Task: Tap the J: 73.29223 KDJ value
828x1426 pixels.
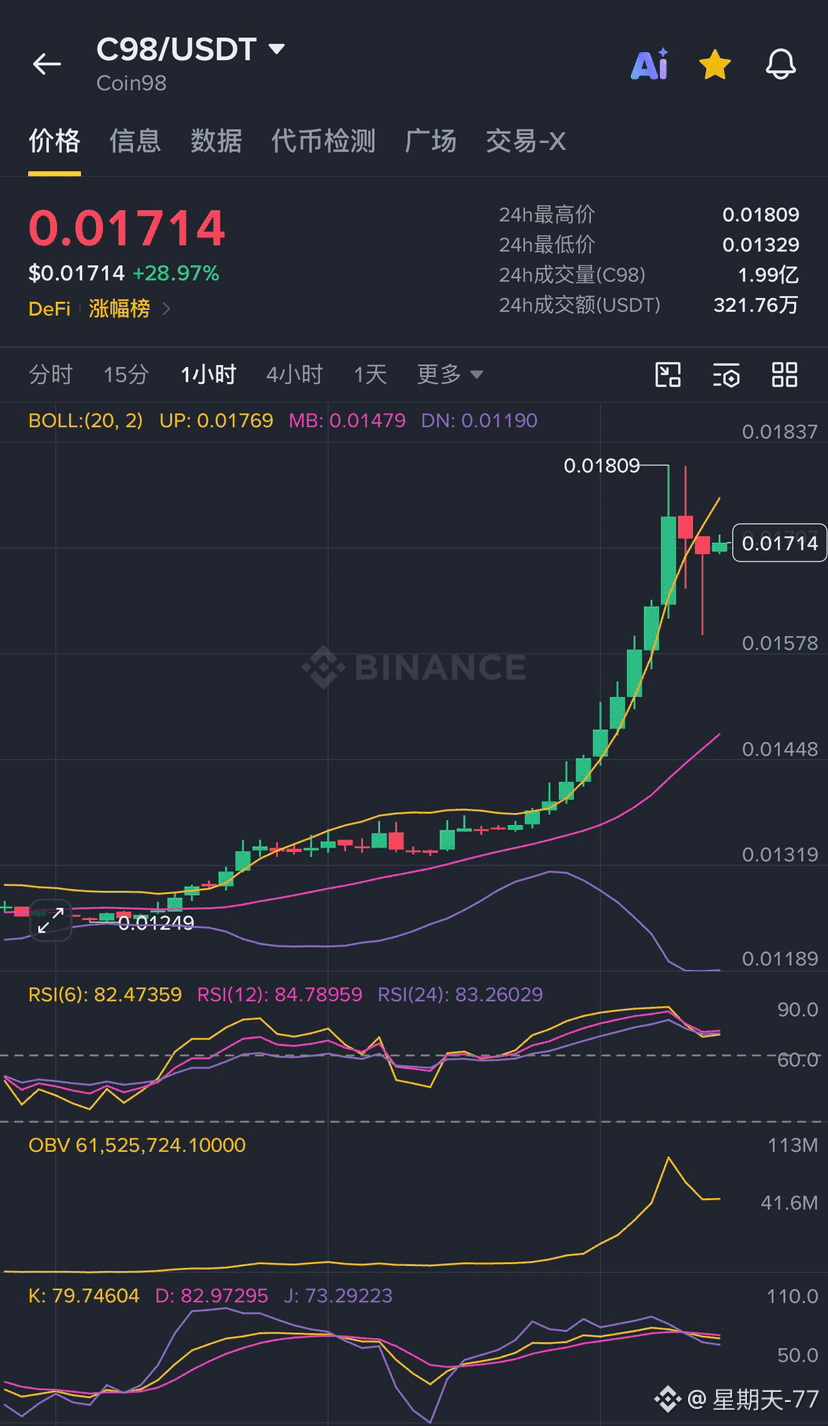Action: tap(338, 1296)
